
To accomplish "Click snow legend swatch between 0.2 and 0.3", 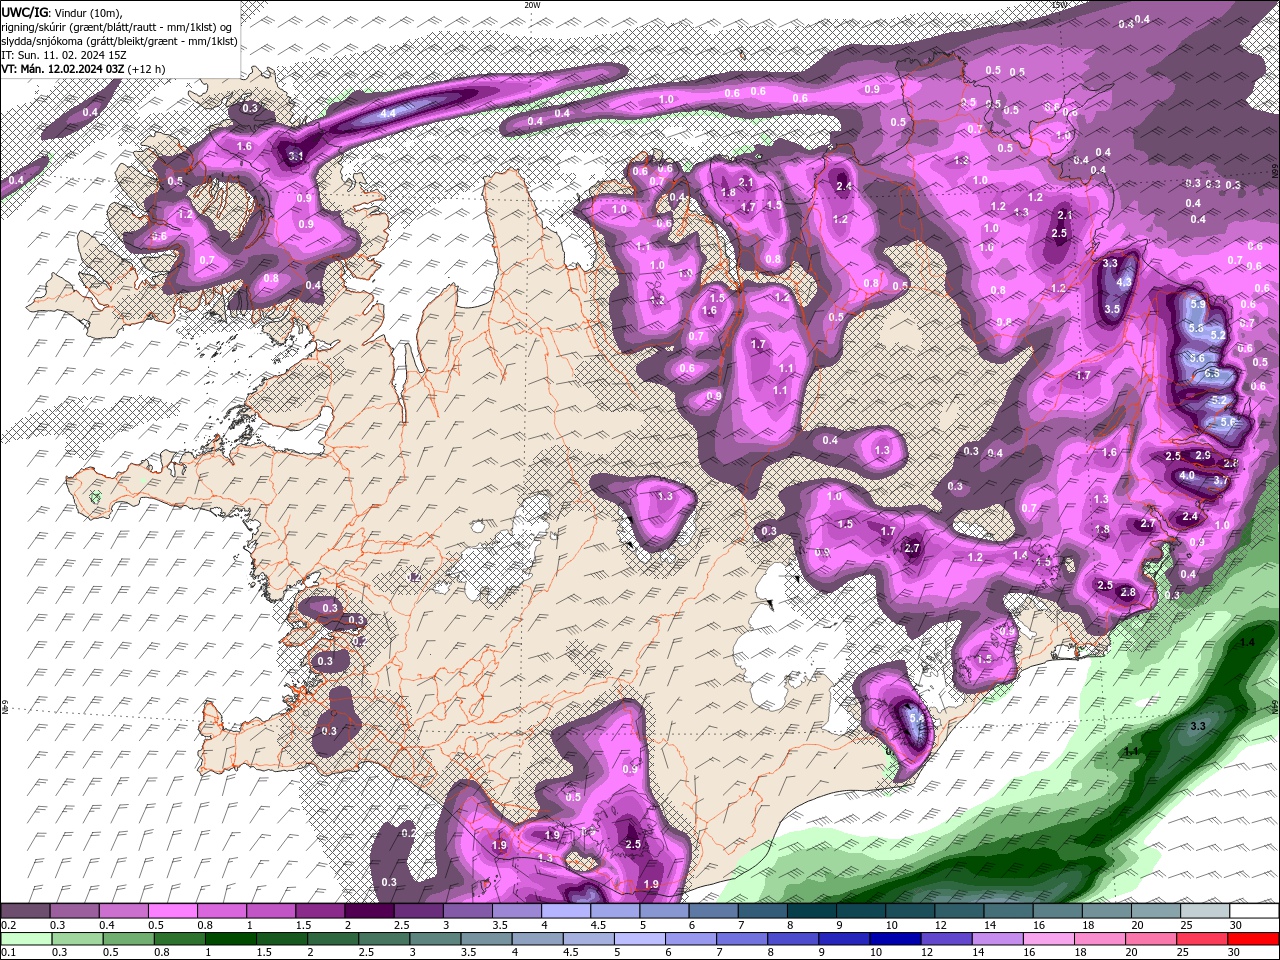I will pyautogui.click(x=25, y=911).
